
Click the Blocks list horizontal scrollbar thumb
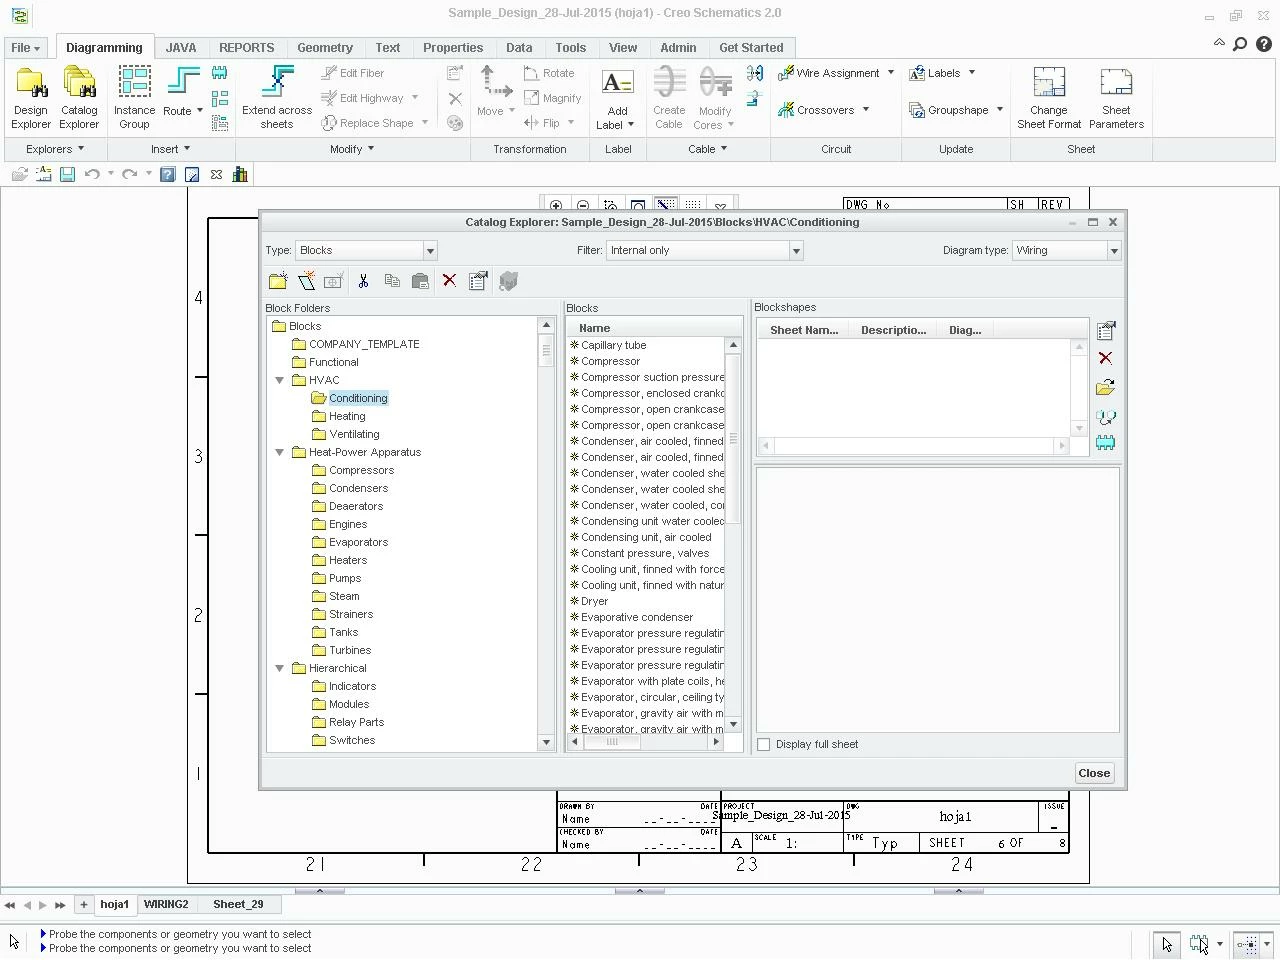tap(611, 742)
